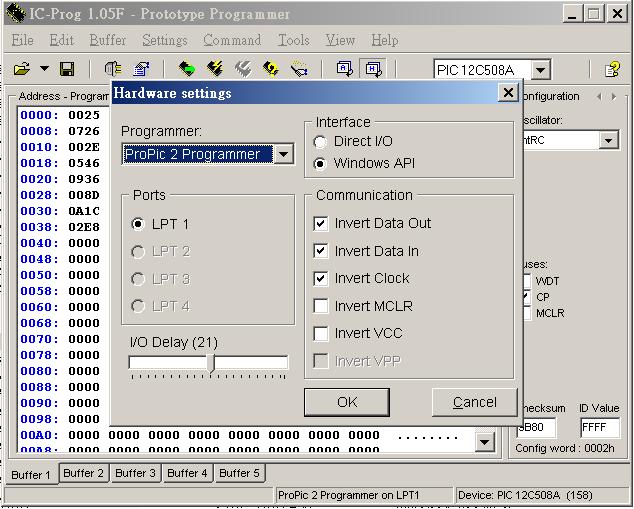634x509 pixels.
Task: Uncheck Invert Data Out checkbox
Action: (x=321, y=224)
